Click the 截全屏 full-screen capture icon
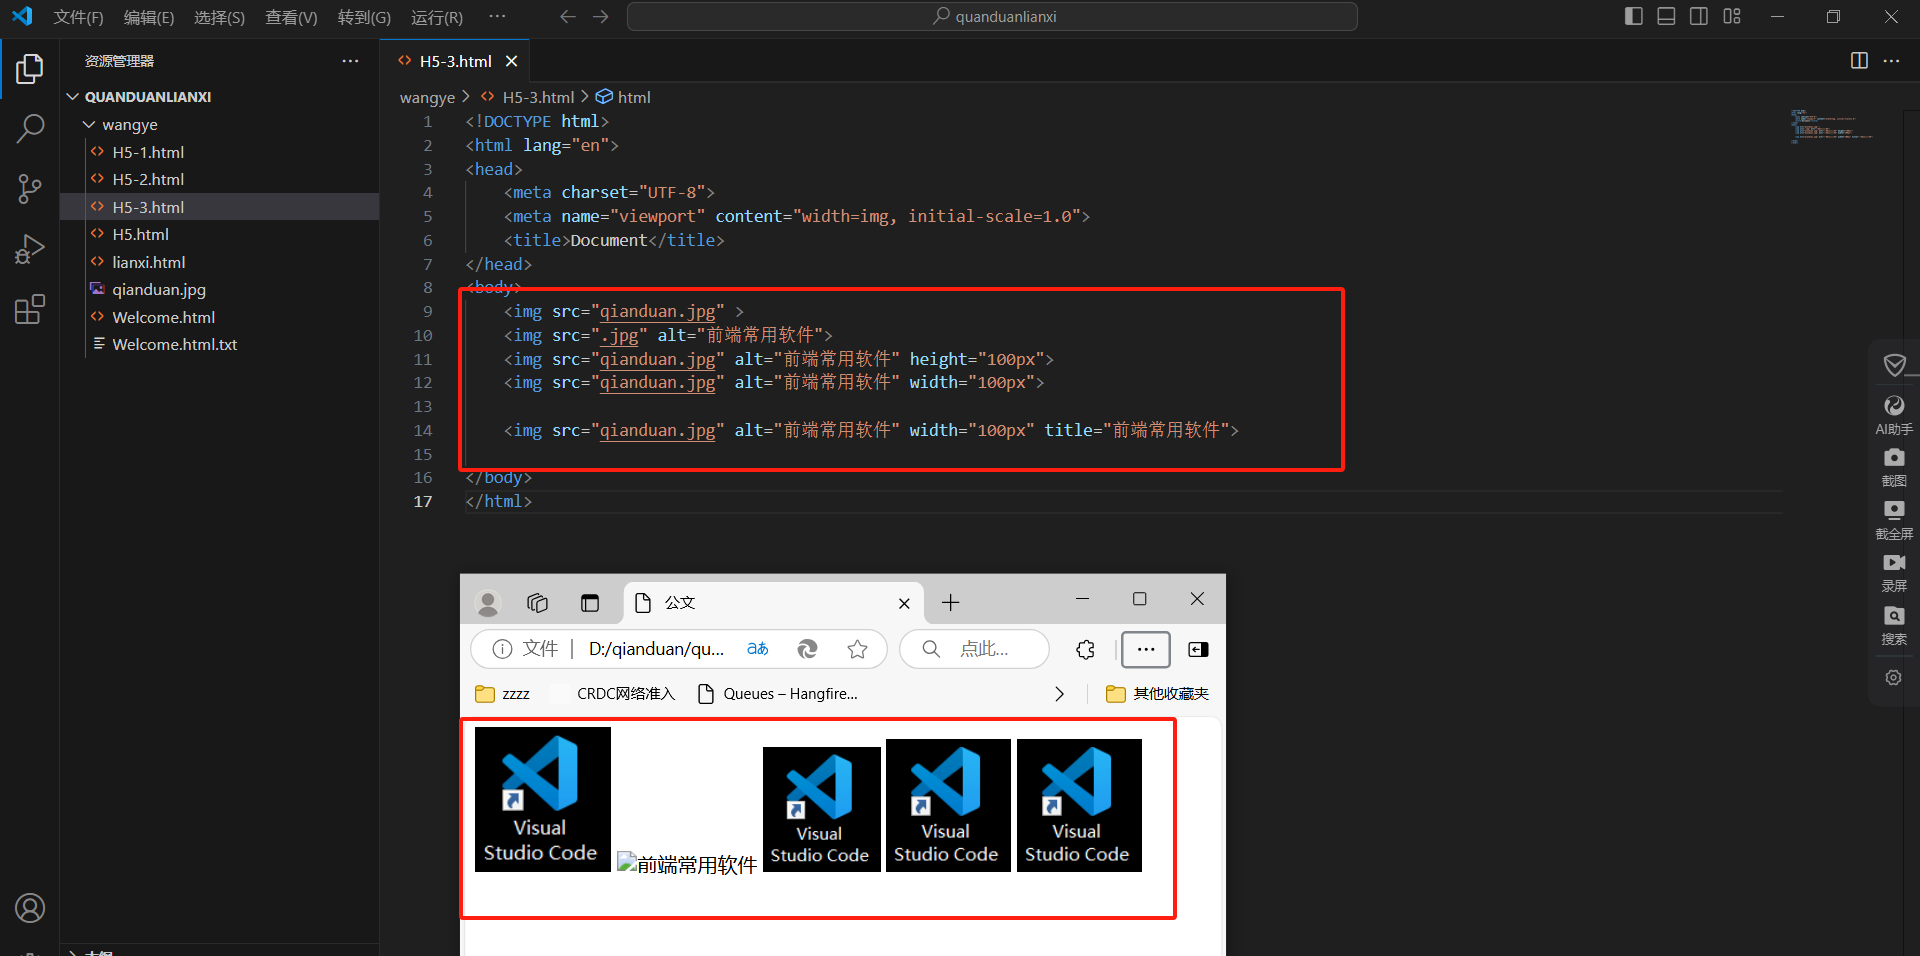Screen dimensions: 1920x956 [x=1894, y=520]
